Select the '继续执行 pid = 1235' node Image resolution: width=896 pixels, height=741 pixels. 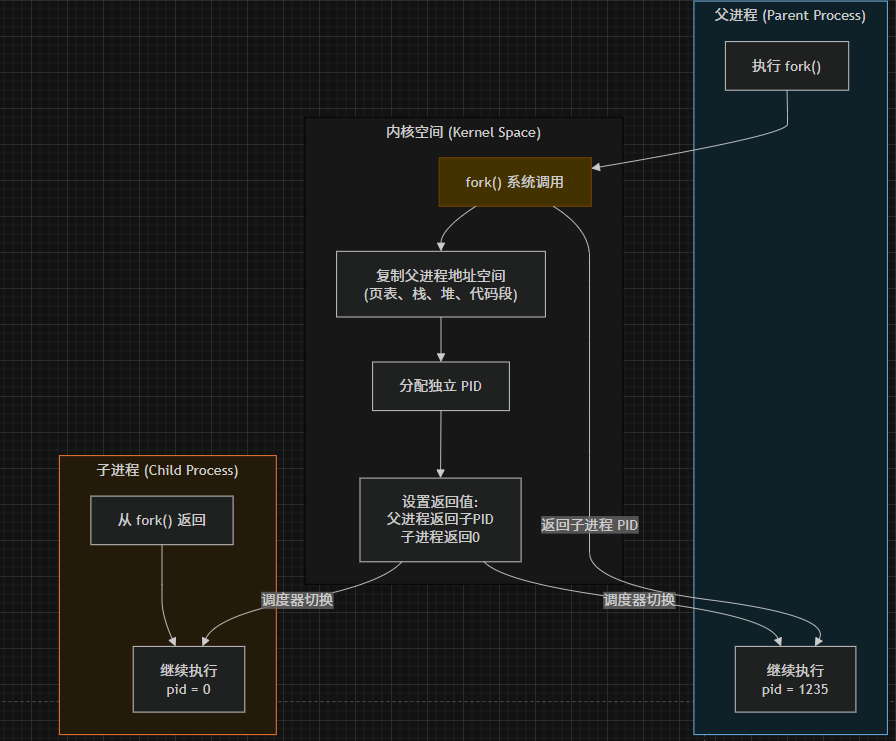pos(795,679)
